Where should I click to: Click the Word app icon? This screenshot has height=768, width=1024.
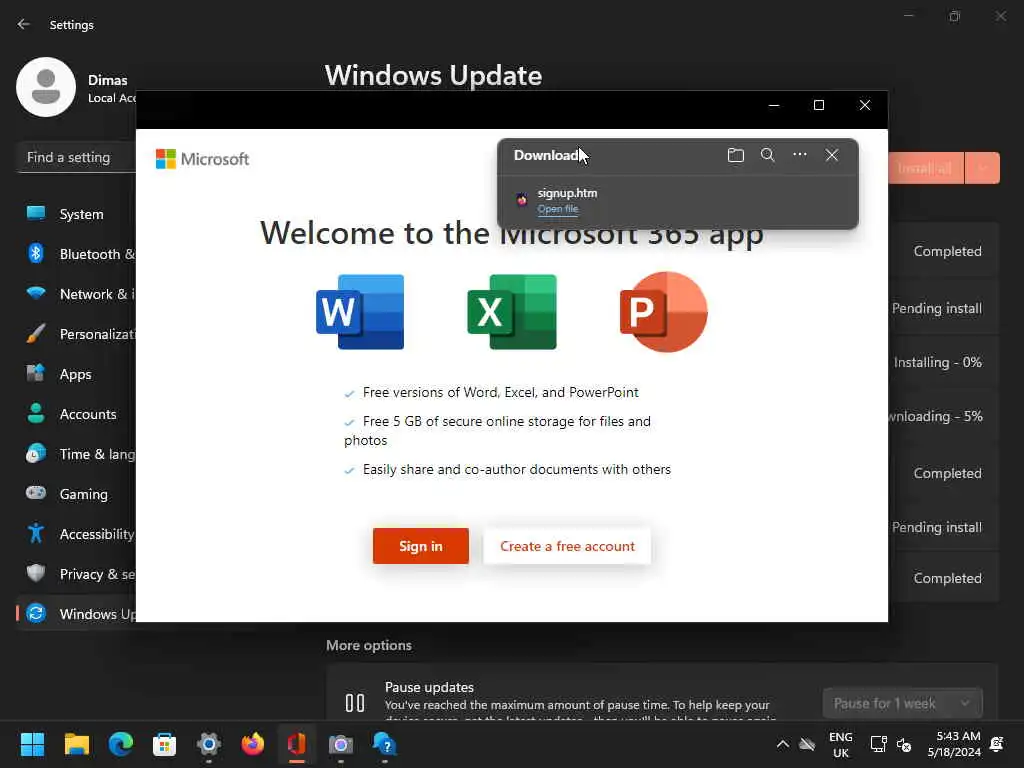click(360, 312)
